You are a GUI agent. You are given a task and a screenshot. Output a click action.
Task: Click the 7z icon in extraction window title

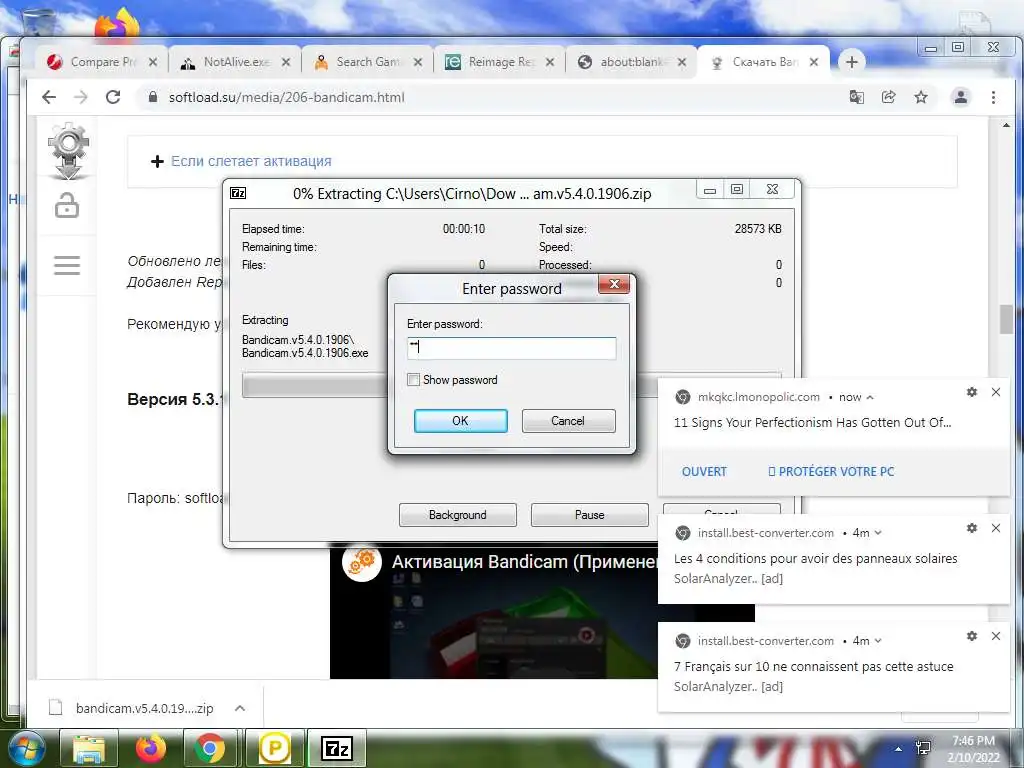(x=238, y=193)
